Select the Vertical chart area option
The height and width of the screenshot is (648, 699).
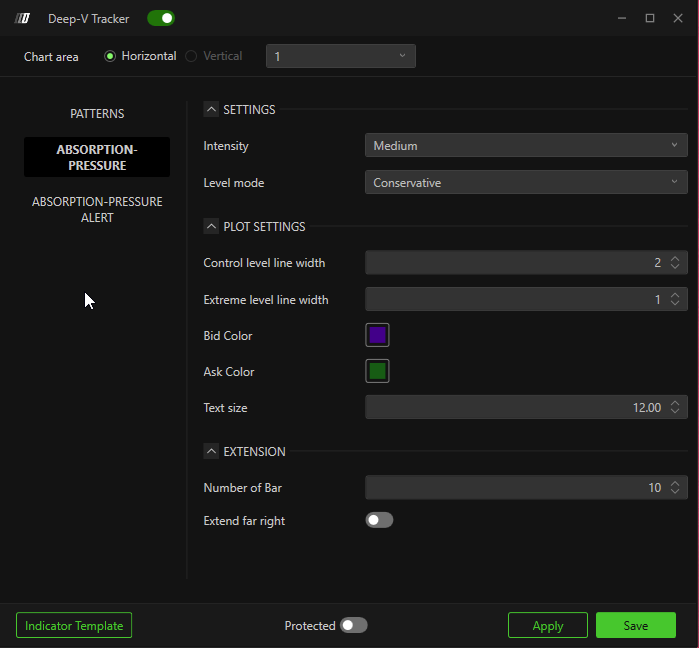191,56
